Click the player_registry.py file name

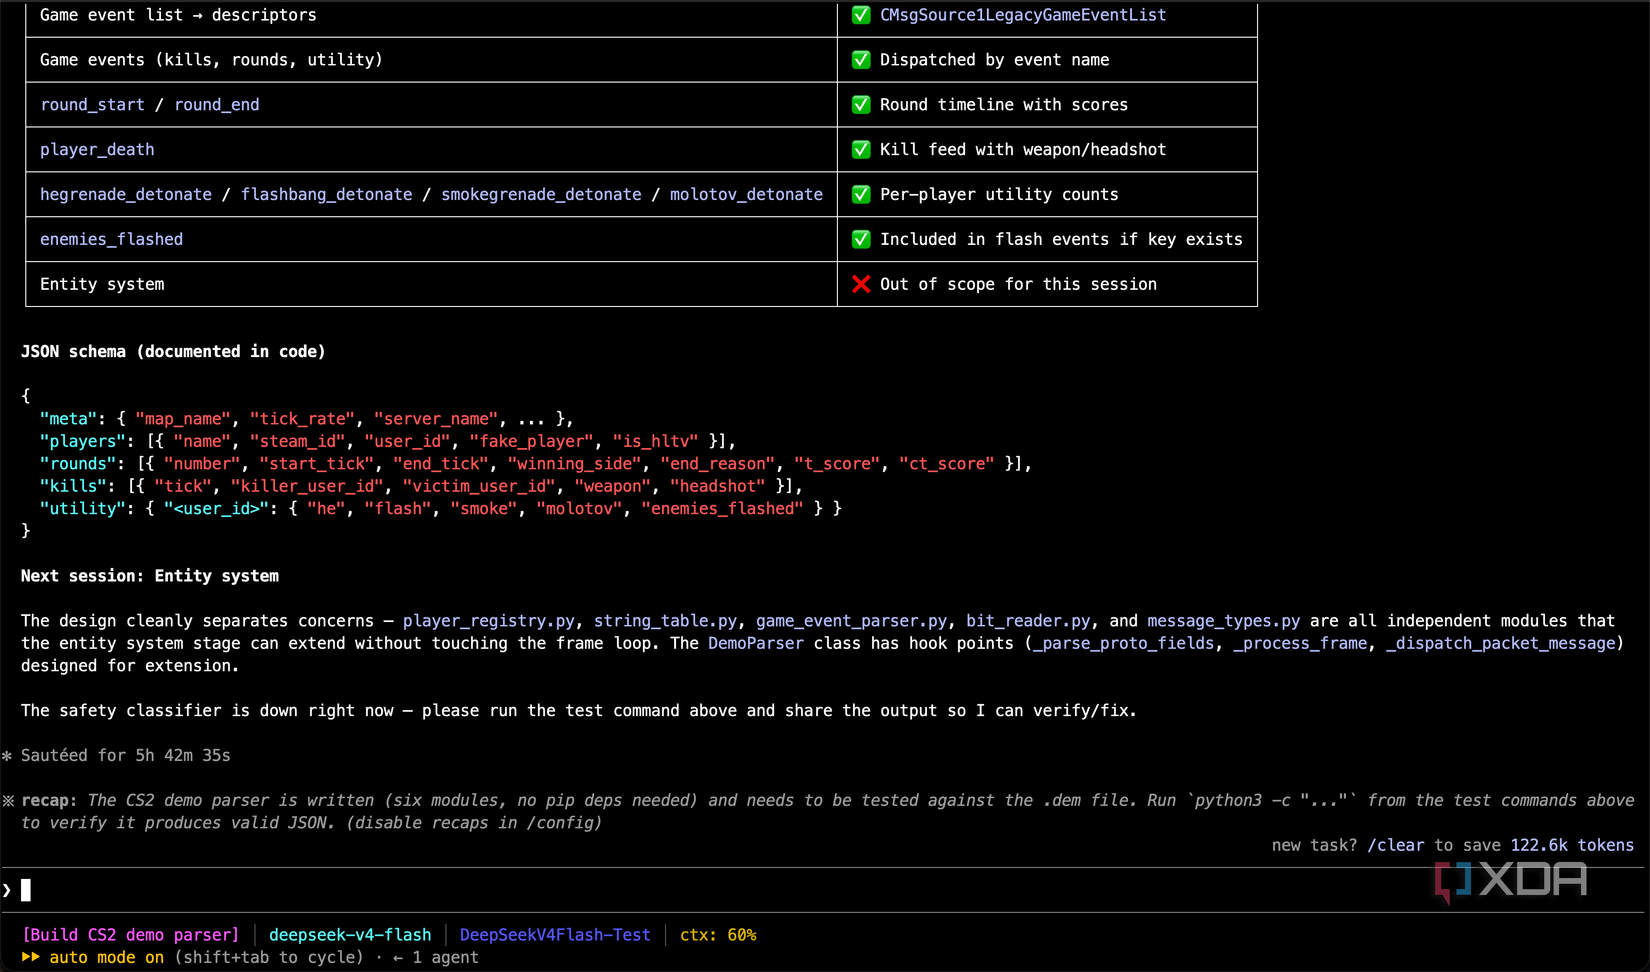489,621
